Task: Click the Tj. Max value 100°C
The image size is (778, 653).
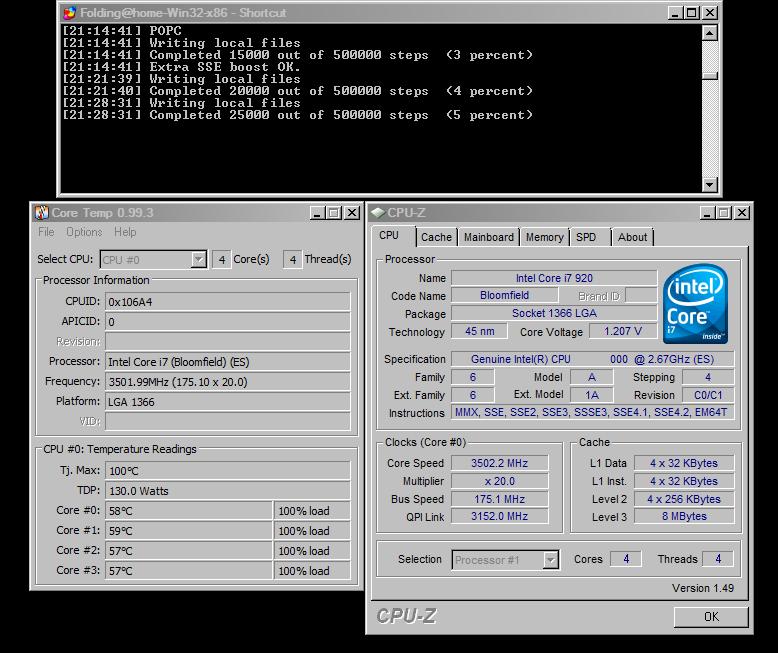Action: point(228,471)
